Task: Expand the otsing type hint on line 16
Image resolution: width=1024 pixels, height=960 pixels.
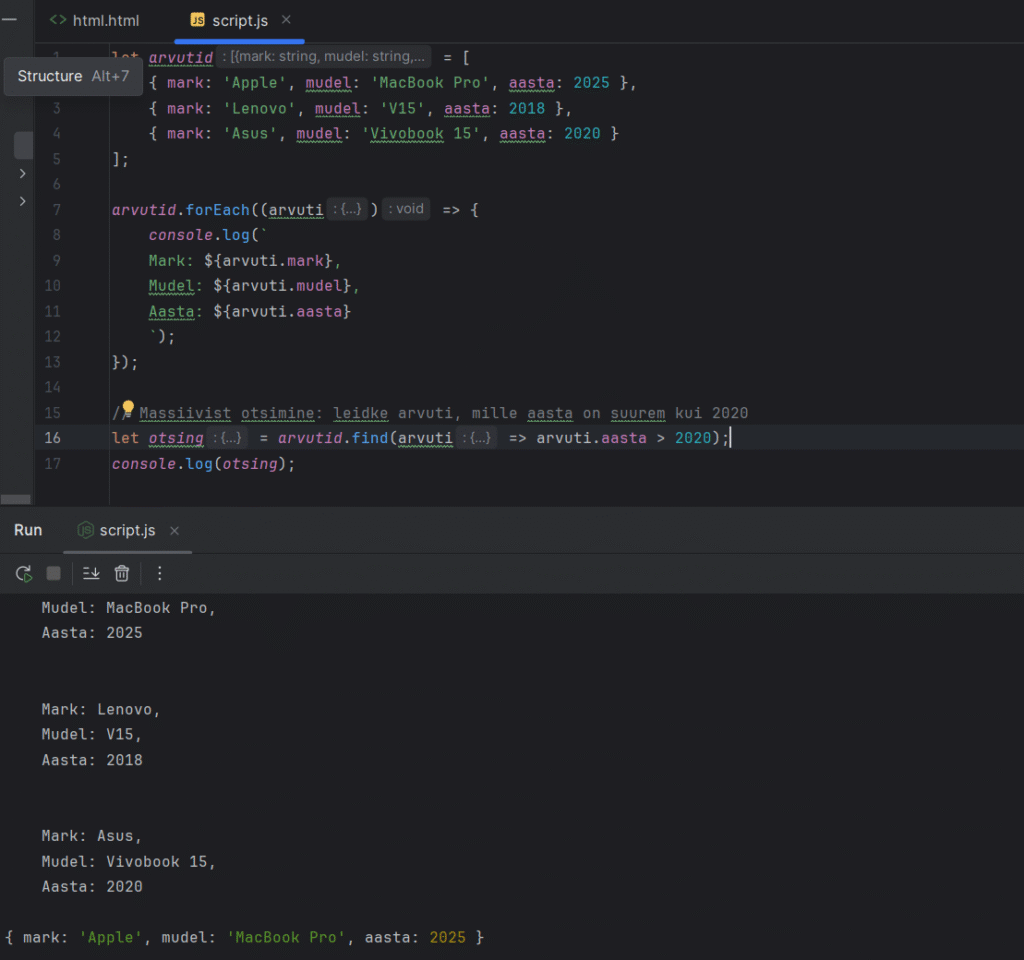Action: pos(228,438)
